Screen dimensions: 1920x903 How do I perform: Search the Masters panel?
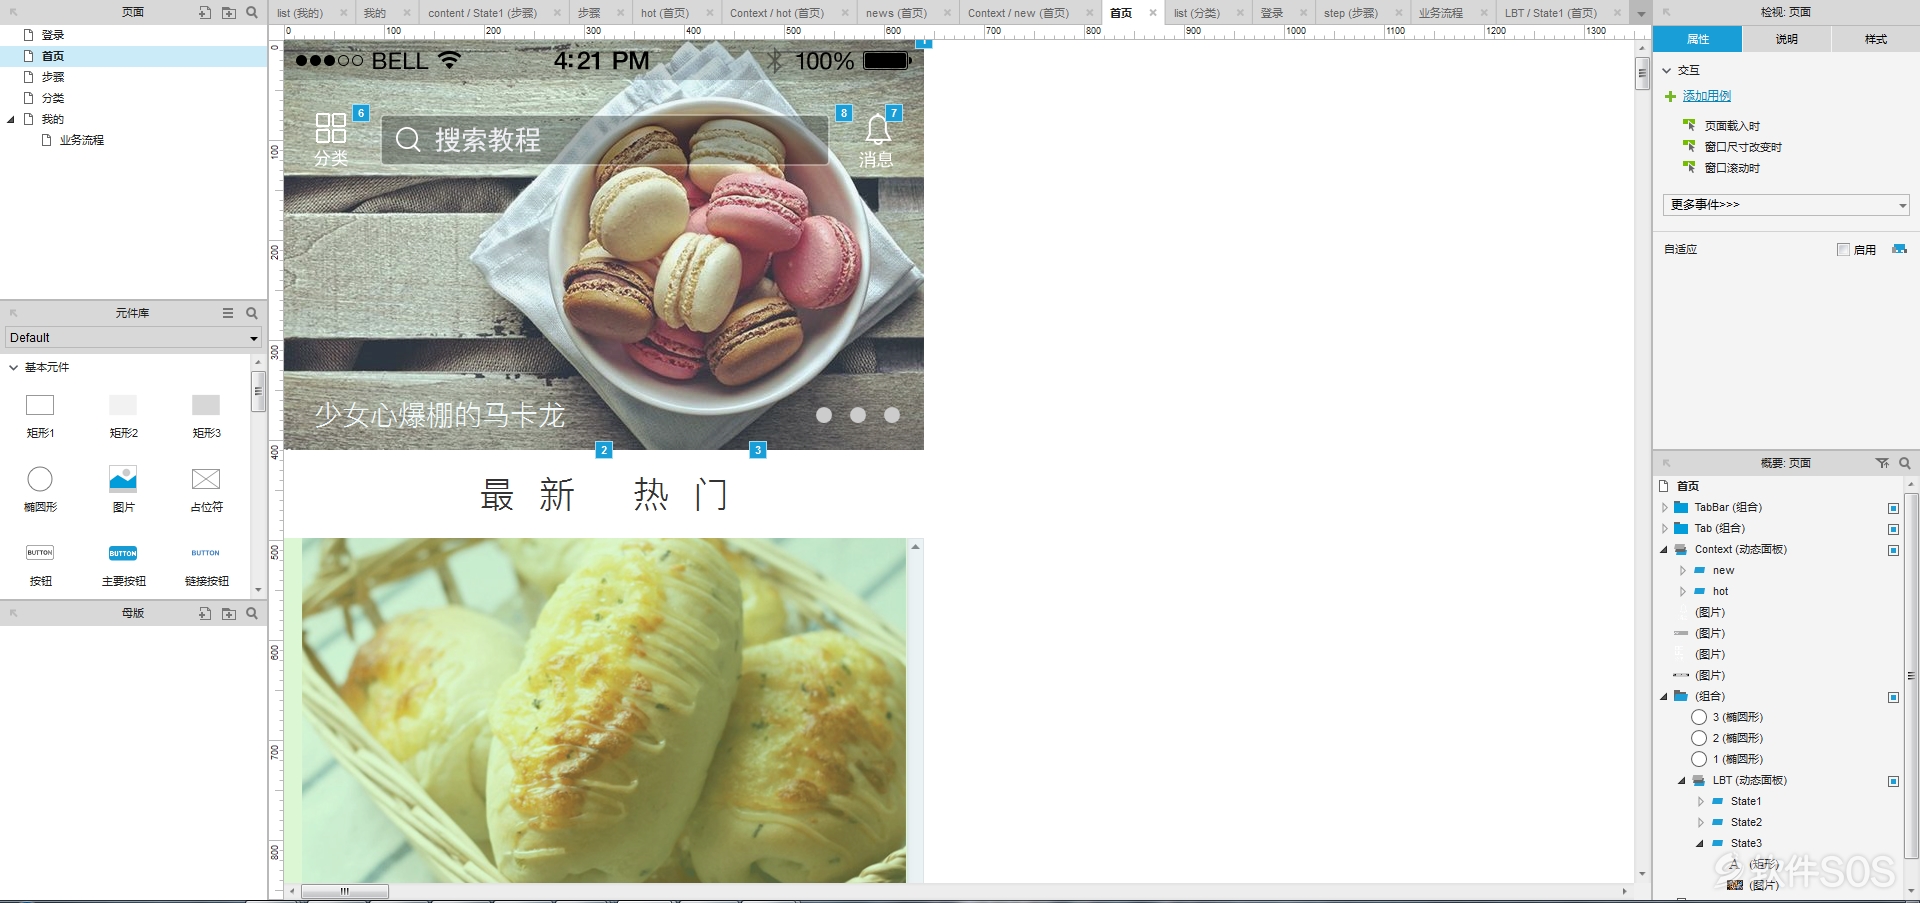252,613
